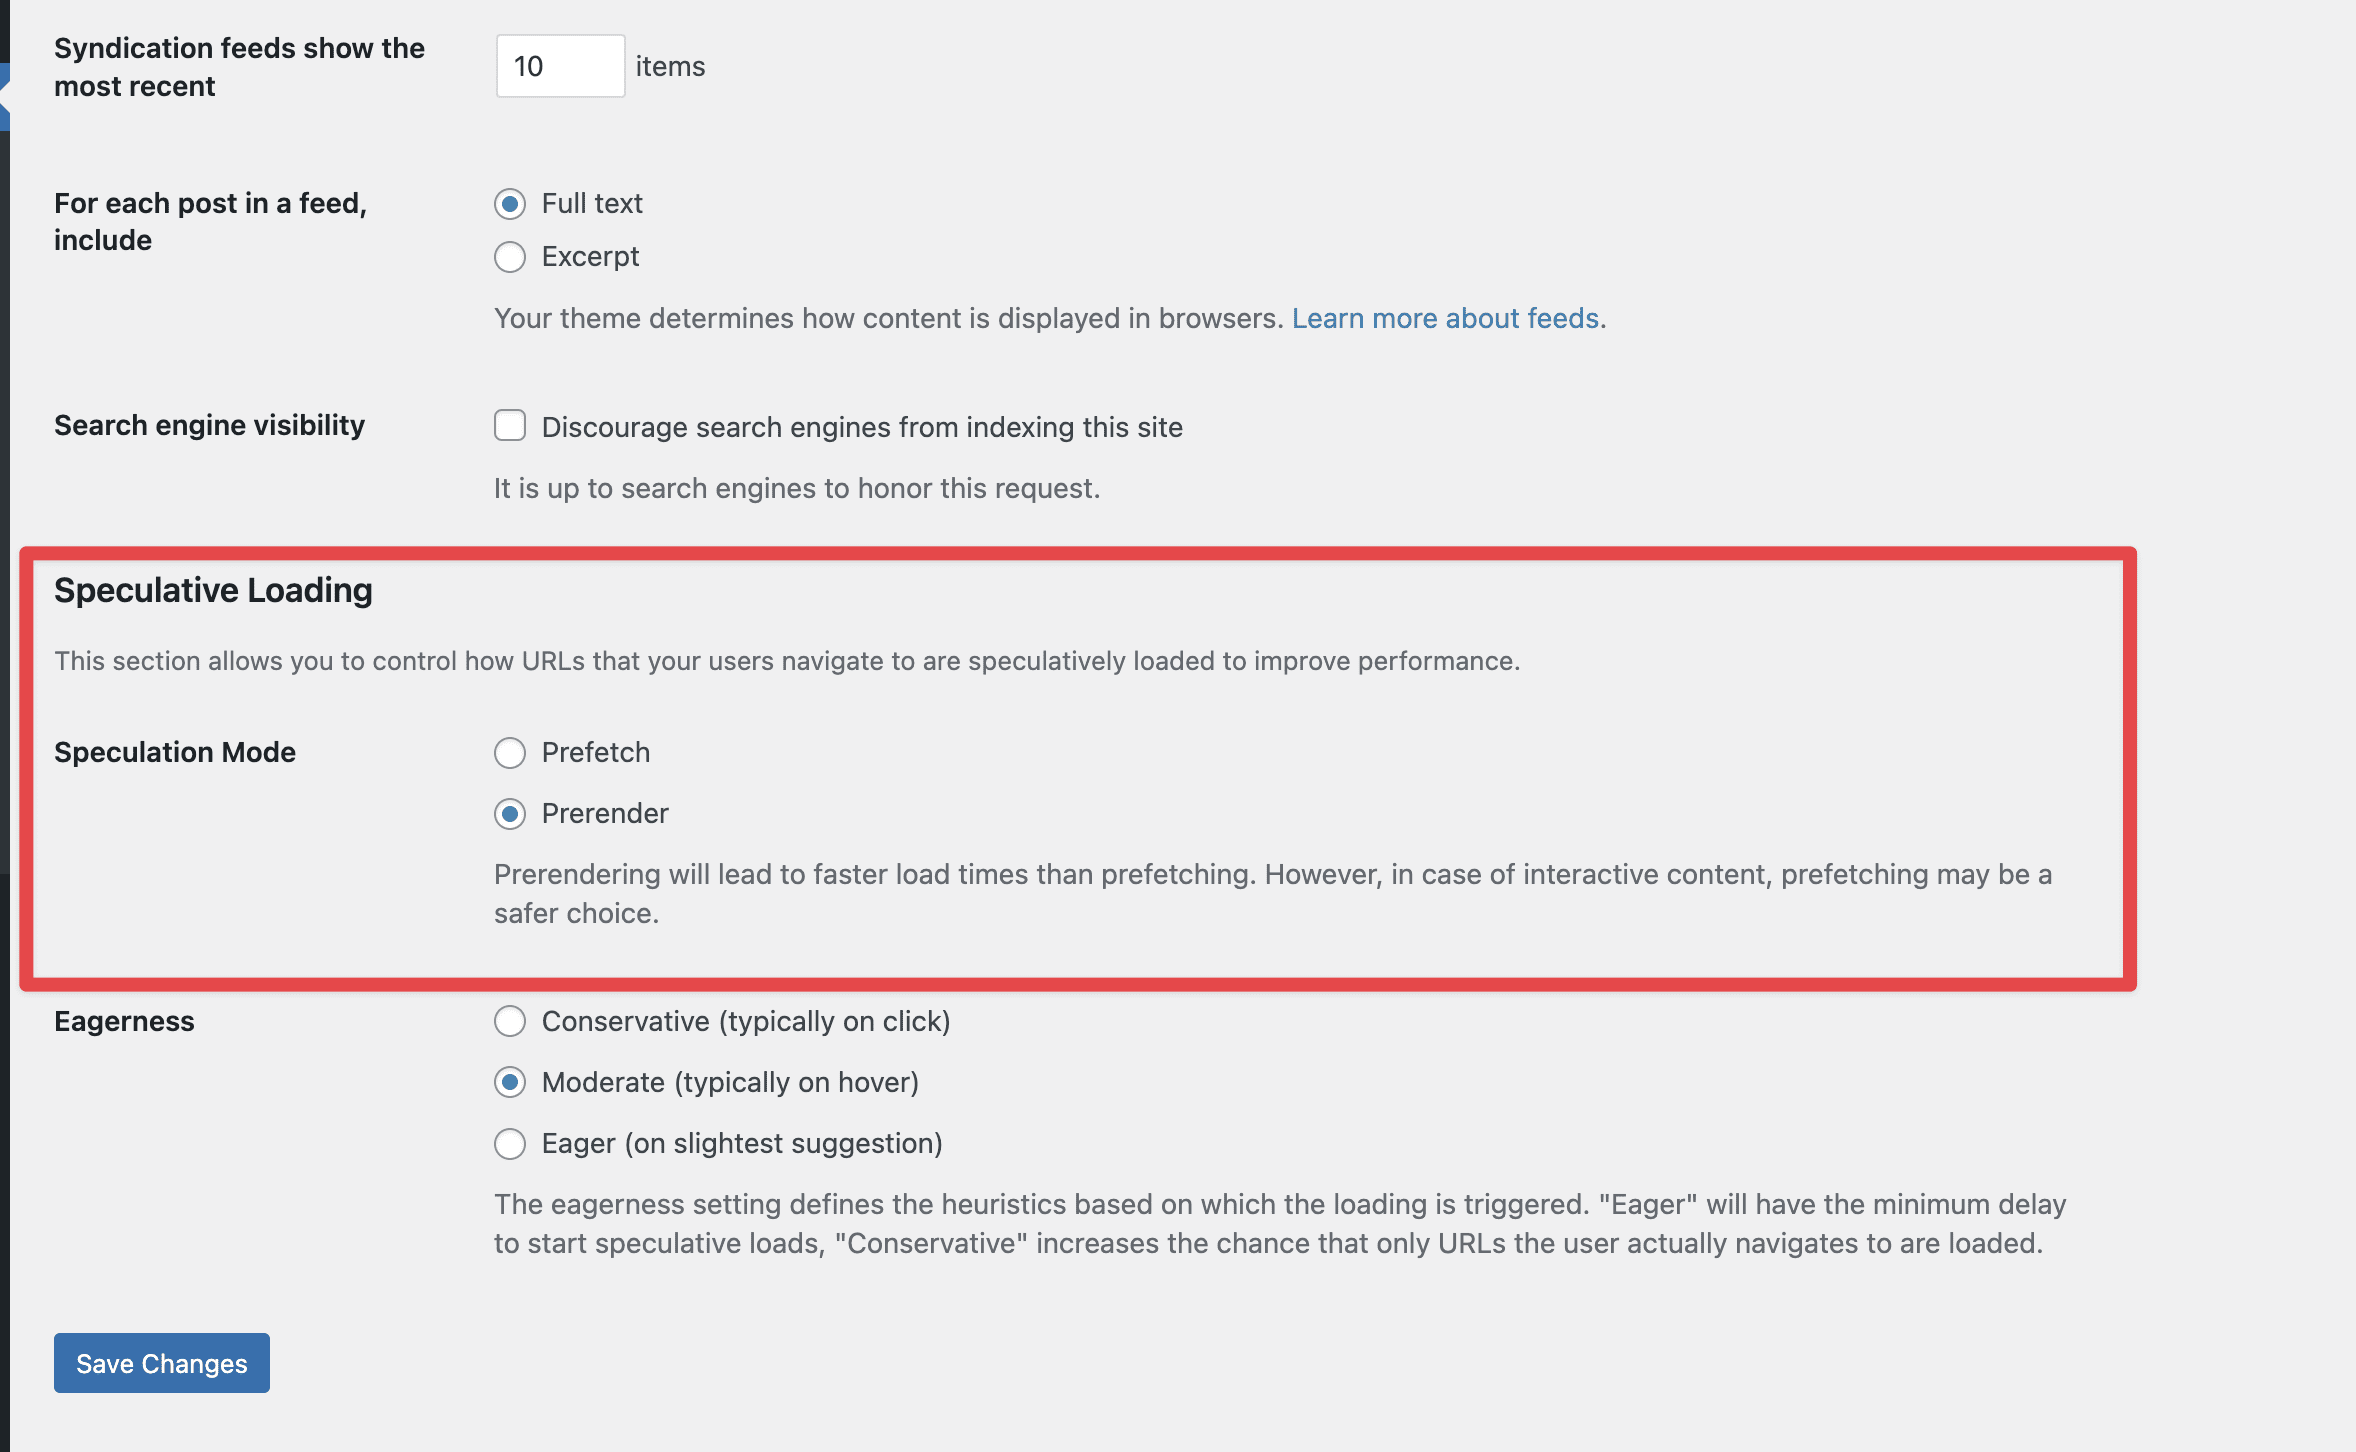Enable Discourage search engines from indexing checkbox

click(510, 426)
